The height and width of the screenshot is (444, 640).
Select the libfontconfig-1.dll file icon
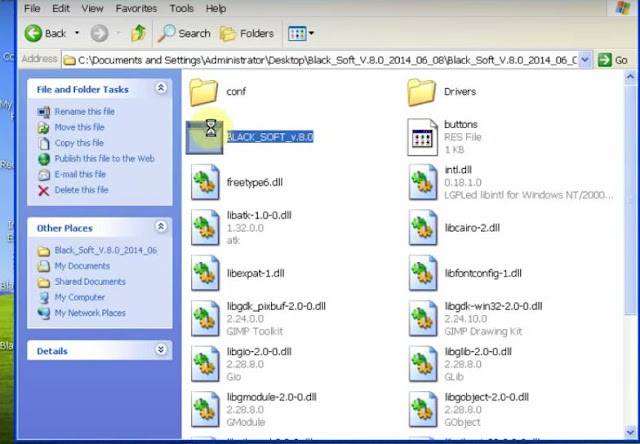(423, 273)
